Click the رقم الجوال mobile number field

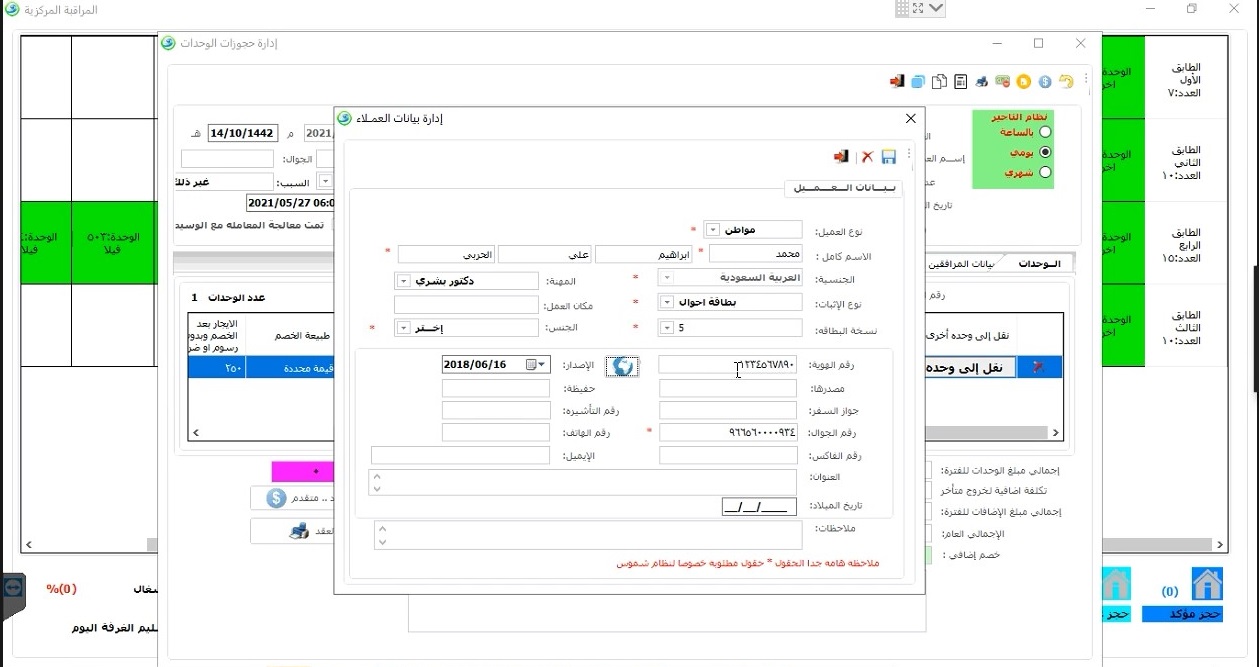(x=727, y=432)
